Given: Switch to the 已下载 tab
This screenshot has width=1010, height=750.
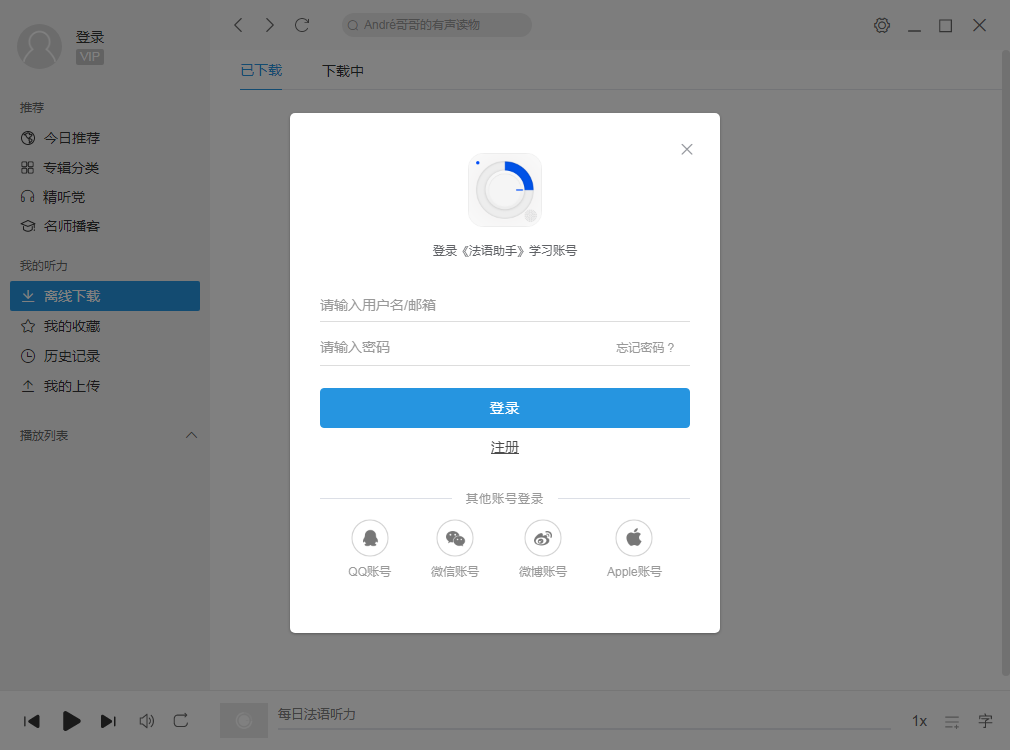Looking at the screenshot, I should 260,72.
